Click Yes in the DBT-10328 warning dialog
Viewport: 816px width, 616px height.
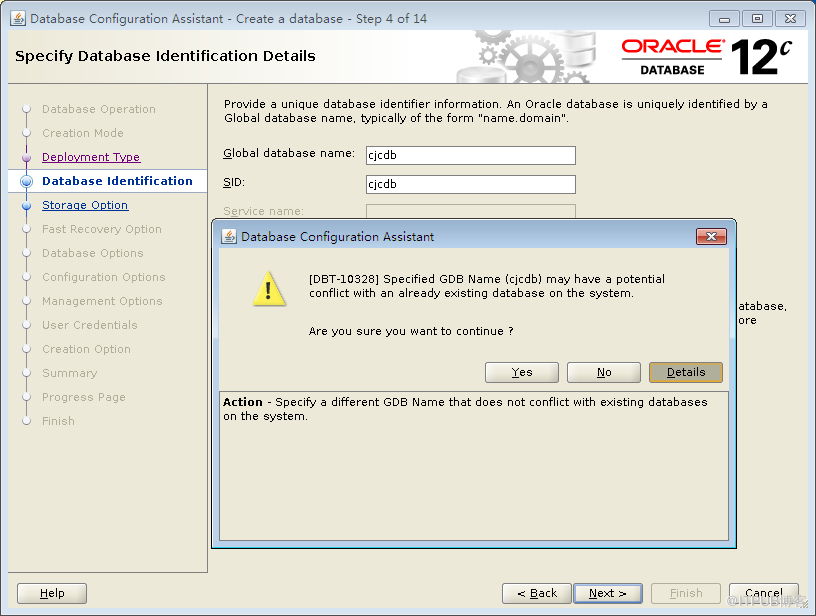coord(521,373)
